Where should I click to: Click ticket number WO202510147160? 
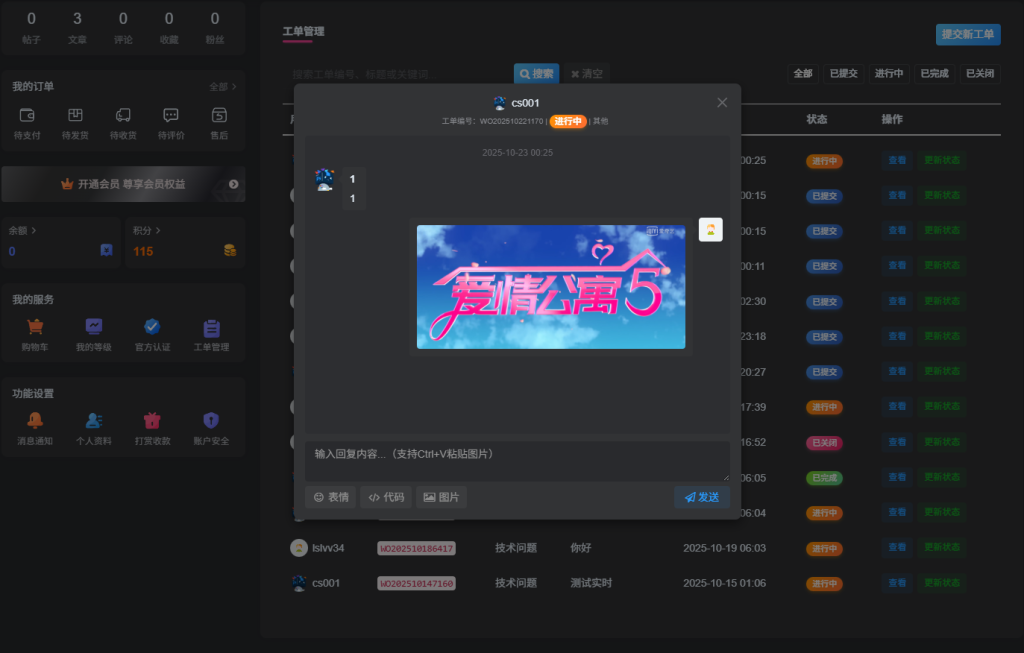pyautogui.click(x=416, y=584)
